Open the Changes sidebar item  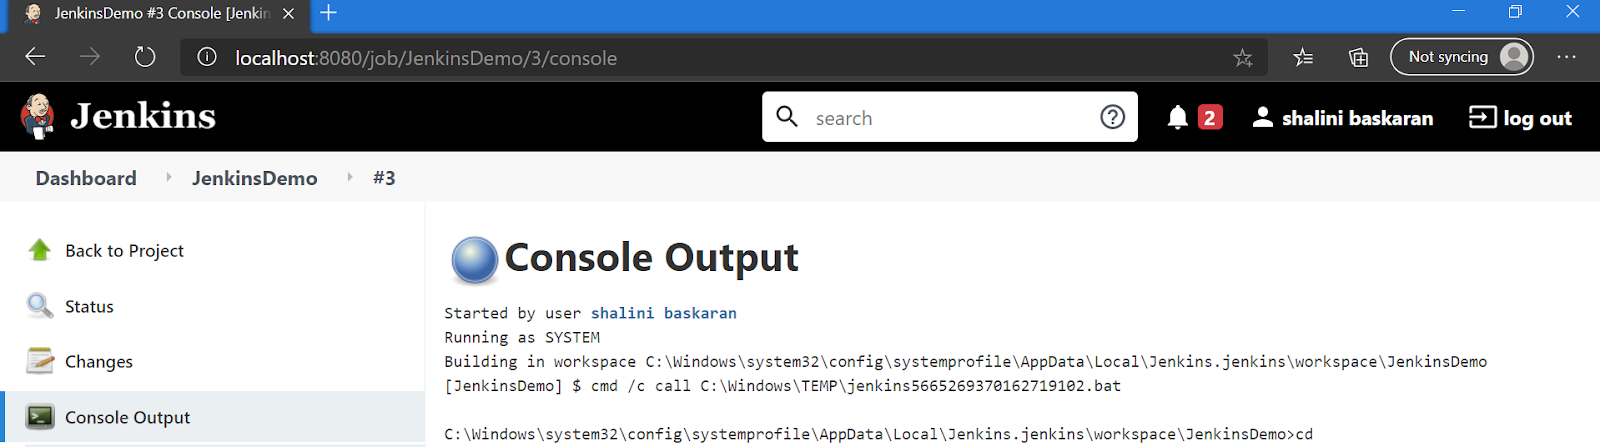pos(98,361)
